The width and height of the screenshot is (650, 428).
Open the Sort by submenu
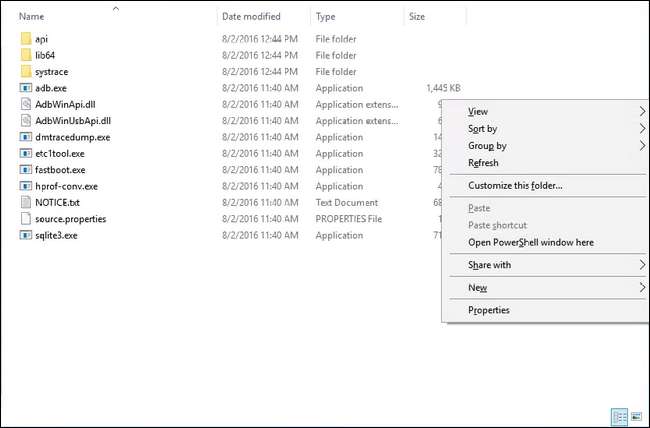[547, 129]
